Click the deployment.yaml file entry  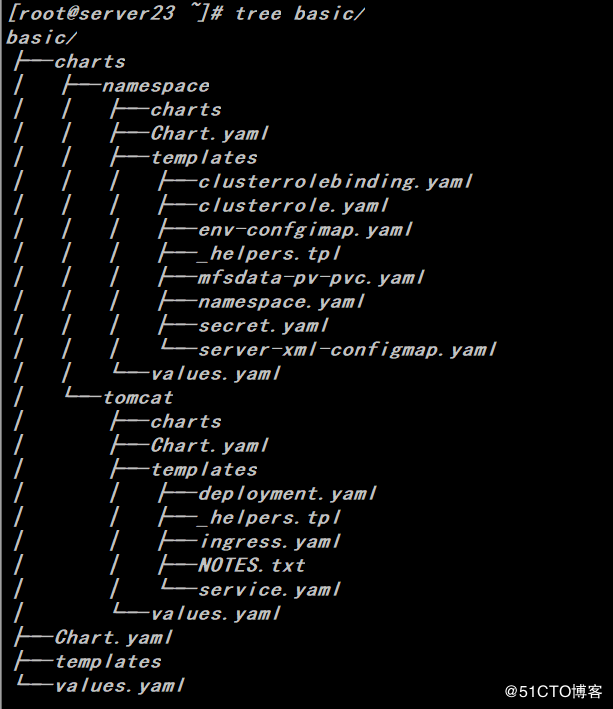287,494
